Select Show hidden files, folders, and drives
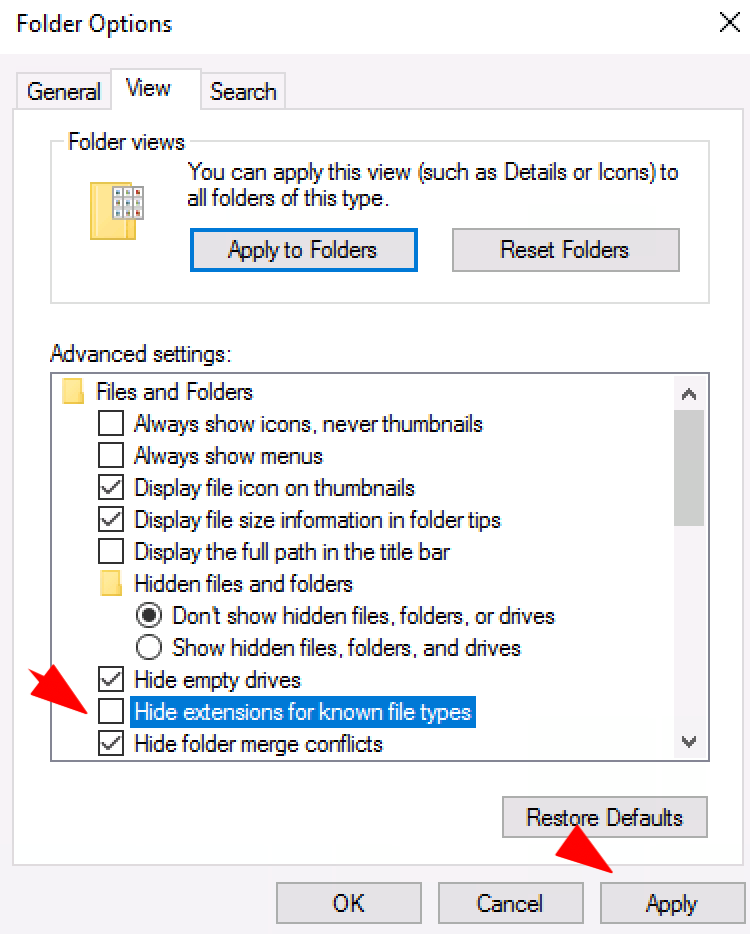750x934 pixels. tap(149, 647)
